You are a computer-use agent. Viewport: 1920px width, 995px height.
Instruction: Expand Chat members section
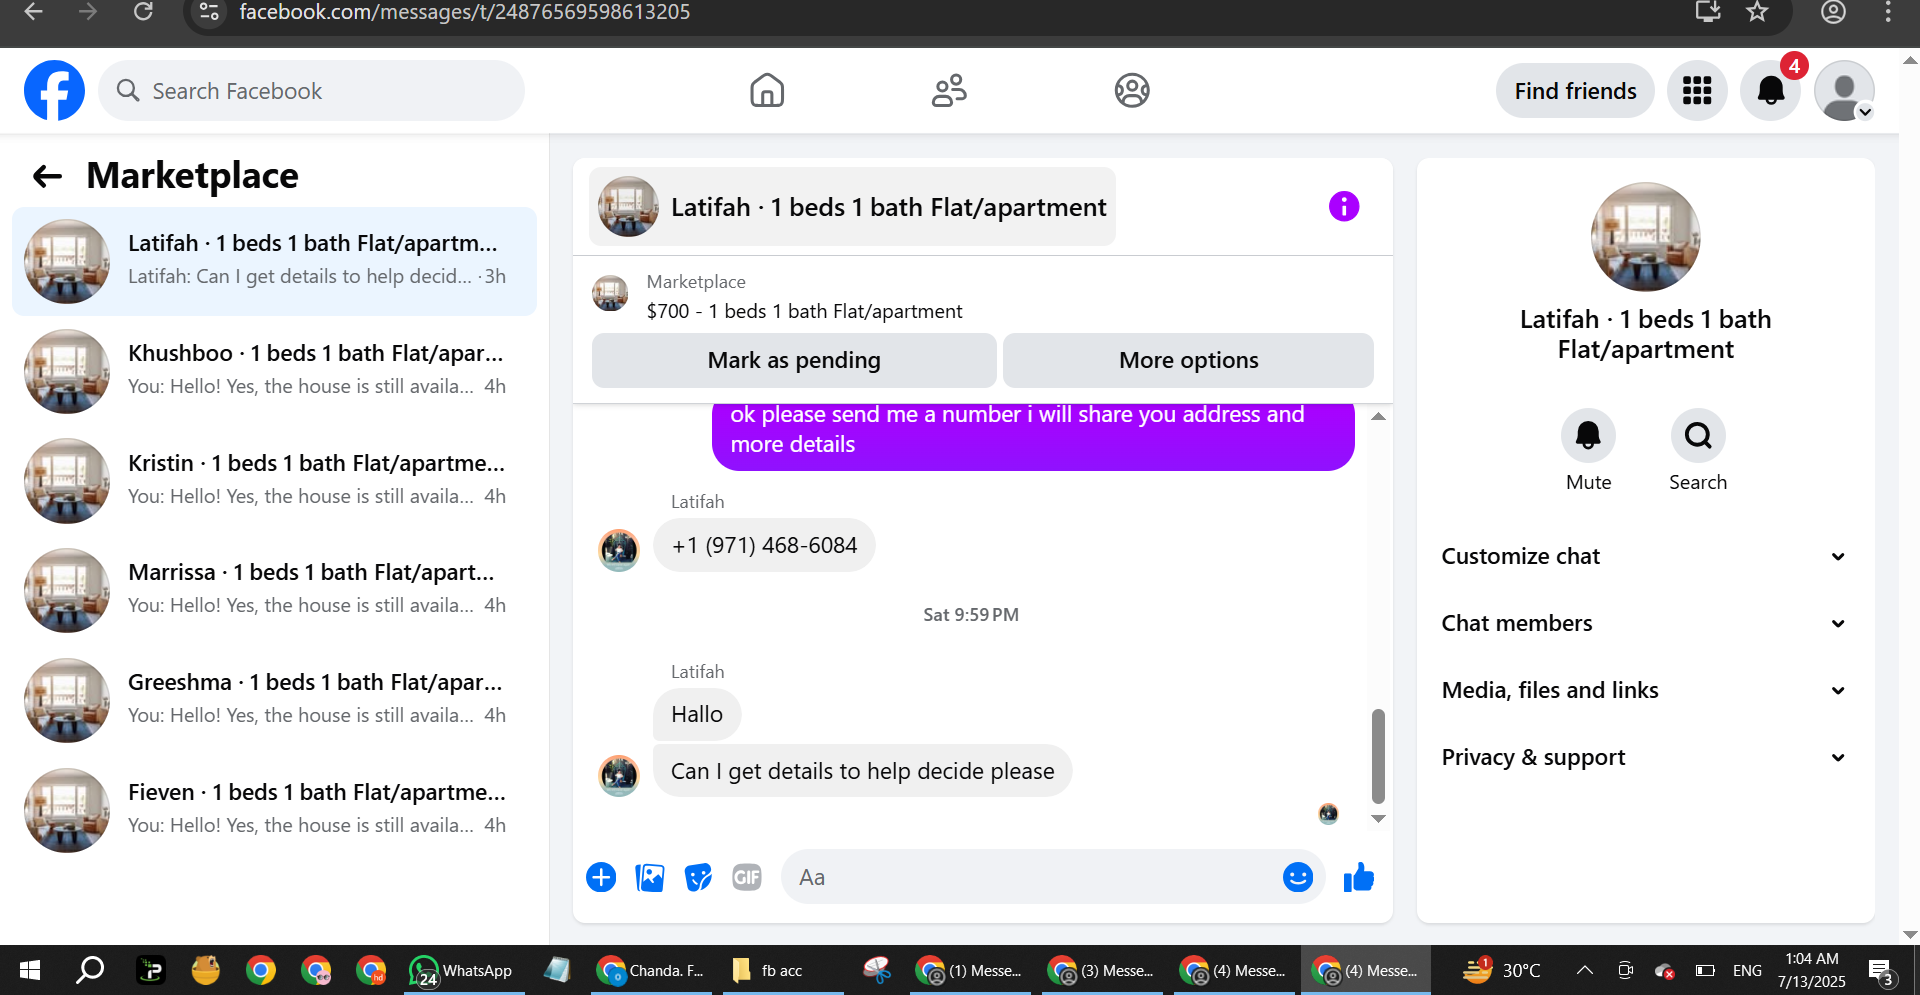[x=1645, y=624]
